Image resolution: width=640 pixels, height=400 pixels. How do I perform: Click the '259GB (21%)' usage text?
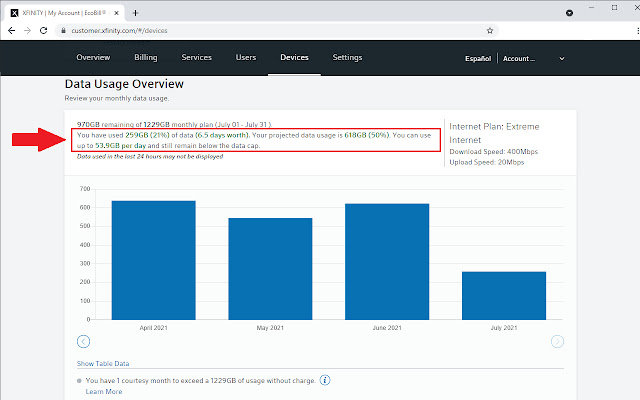point(147,135)
